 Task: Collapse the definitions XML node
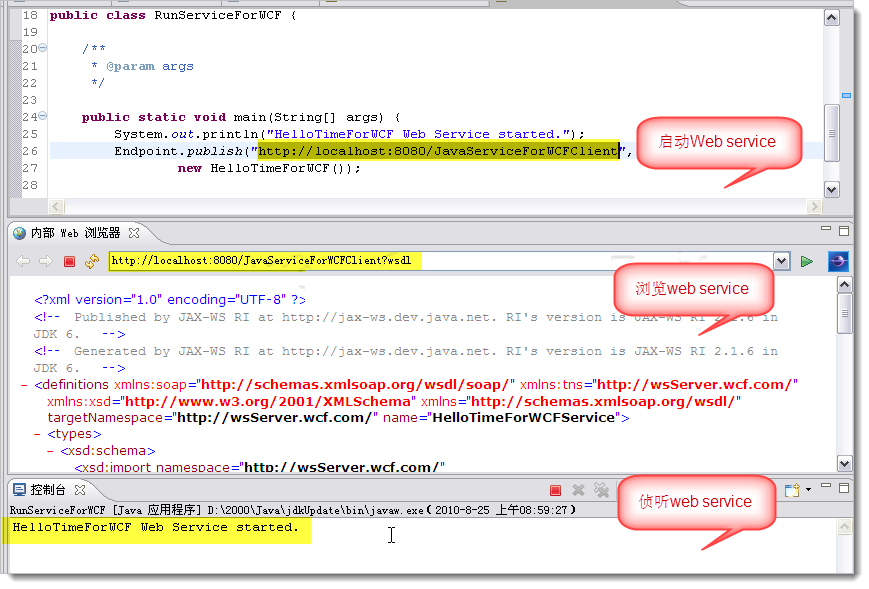pyautogui.click(x=24, y=385)
